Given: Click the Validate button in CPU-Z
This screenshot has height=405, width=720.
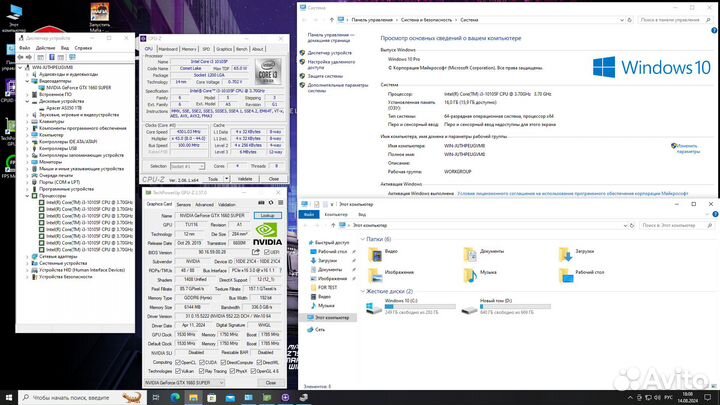Looking at the screenshot, I should (245, 179).
